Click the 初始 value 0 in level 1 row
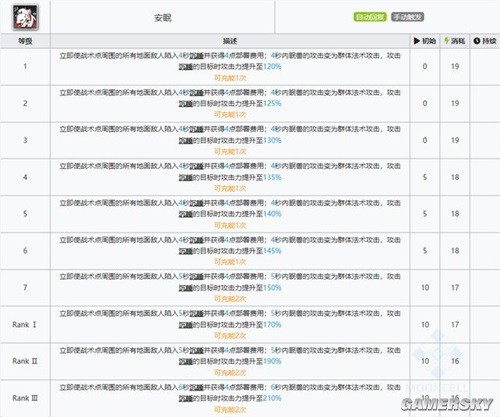 coord(425,66)
